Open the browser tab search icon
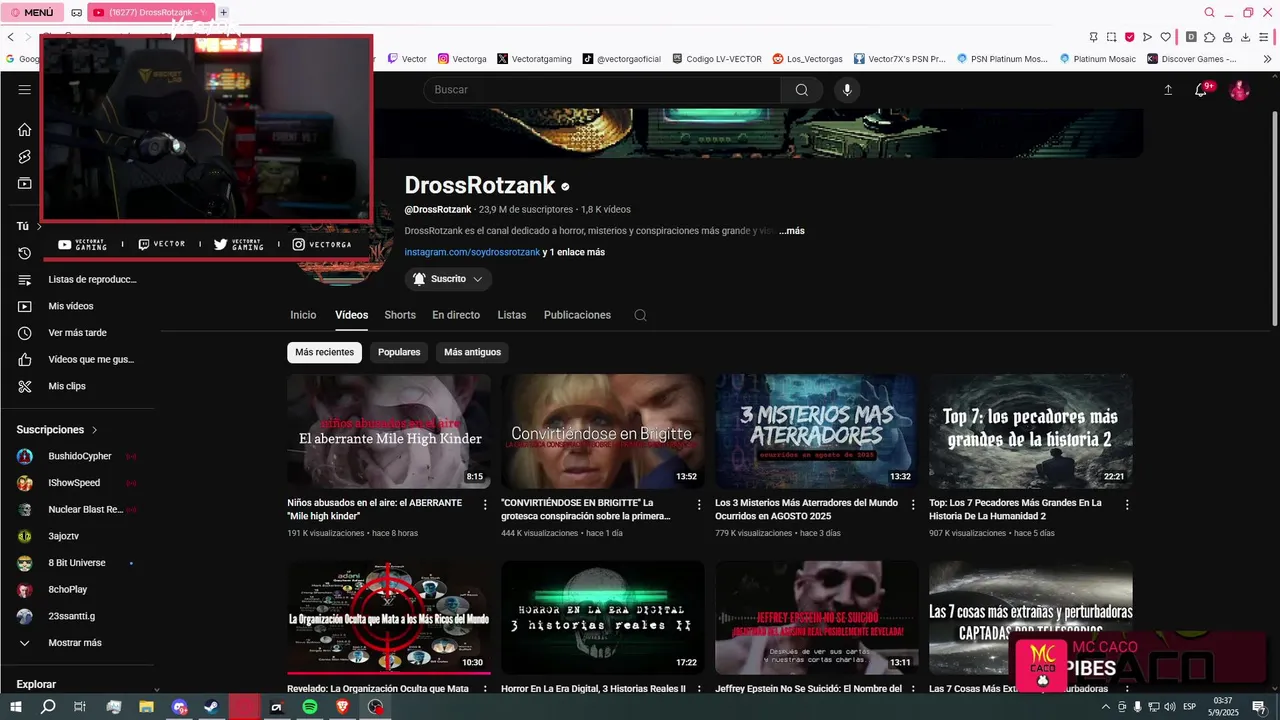The image size is (1280, 720). (1209, 12)
